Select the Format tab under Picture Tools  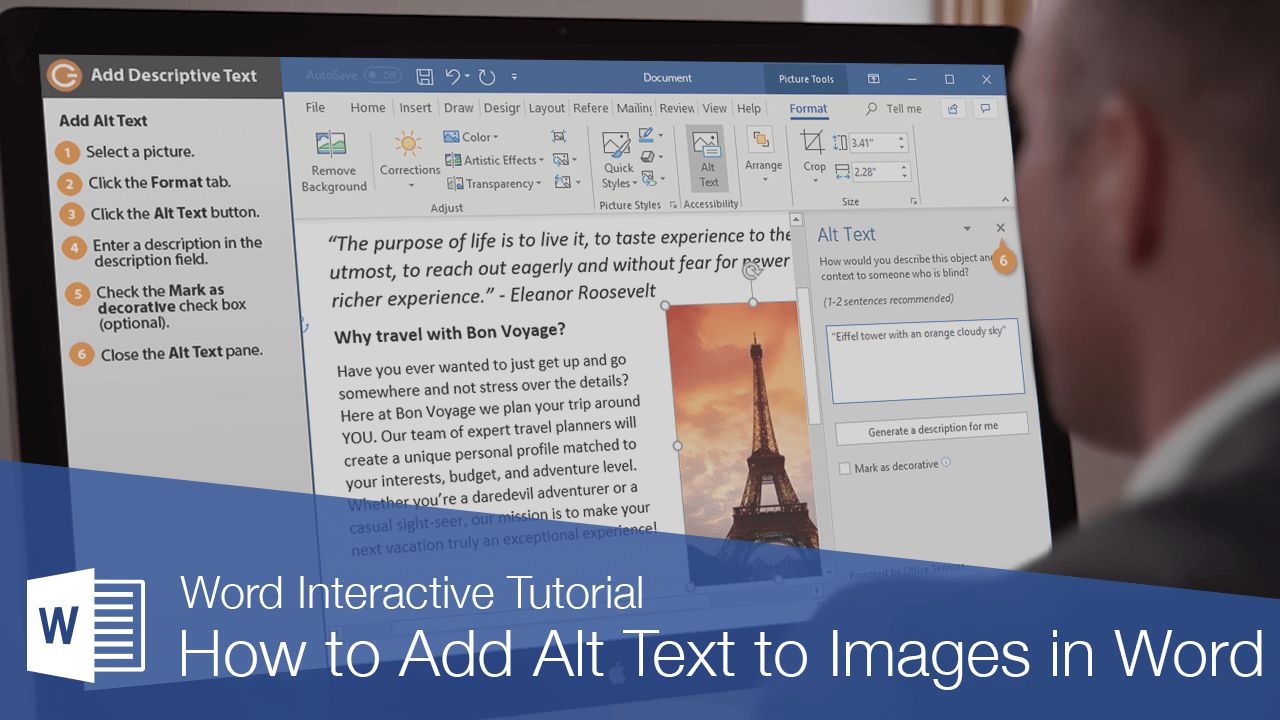point(808,109)
